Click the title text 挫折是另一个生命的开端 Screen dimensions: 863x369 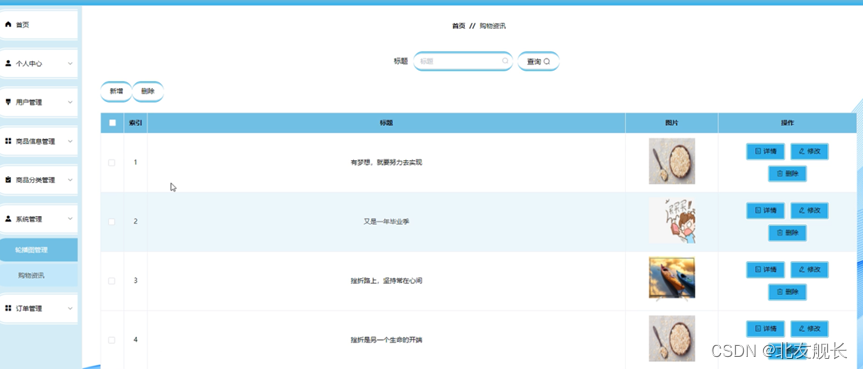386,340
